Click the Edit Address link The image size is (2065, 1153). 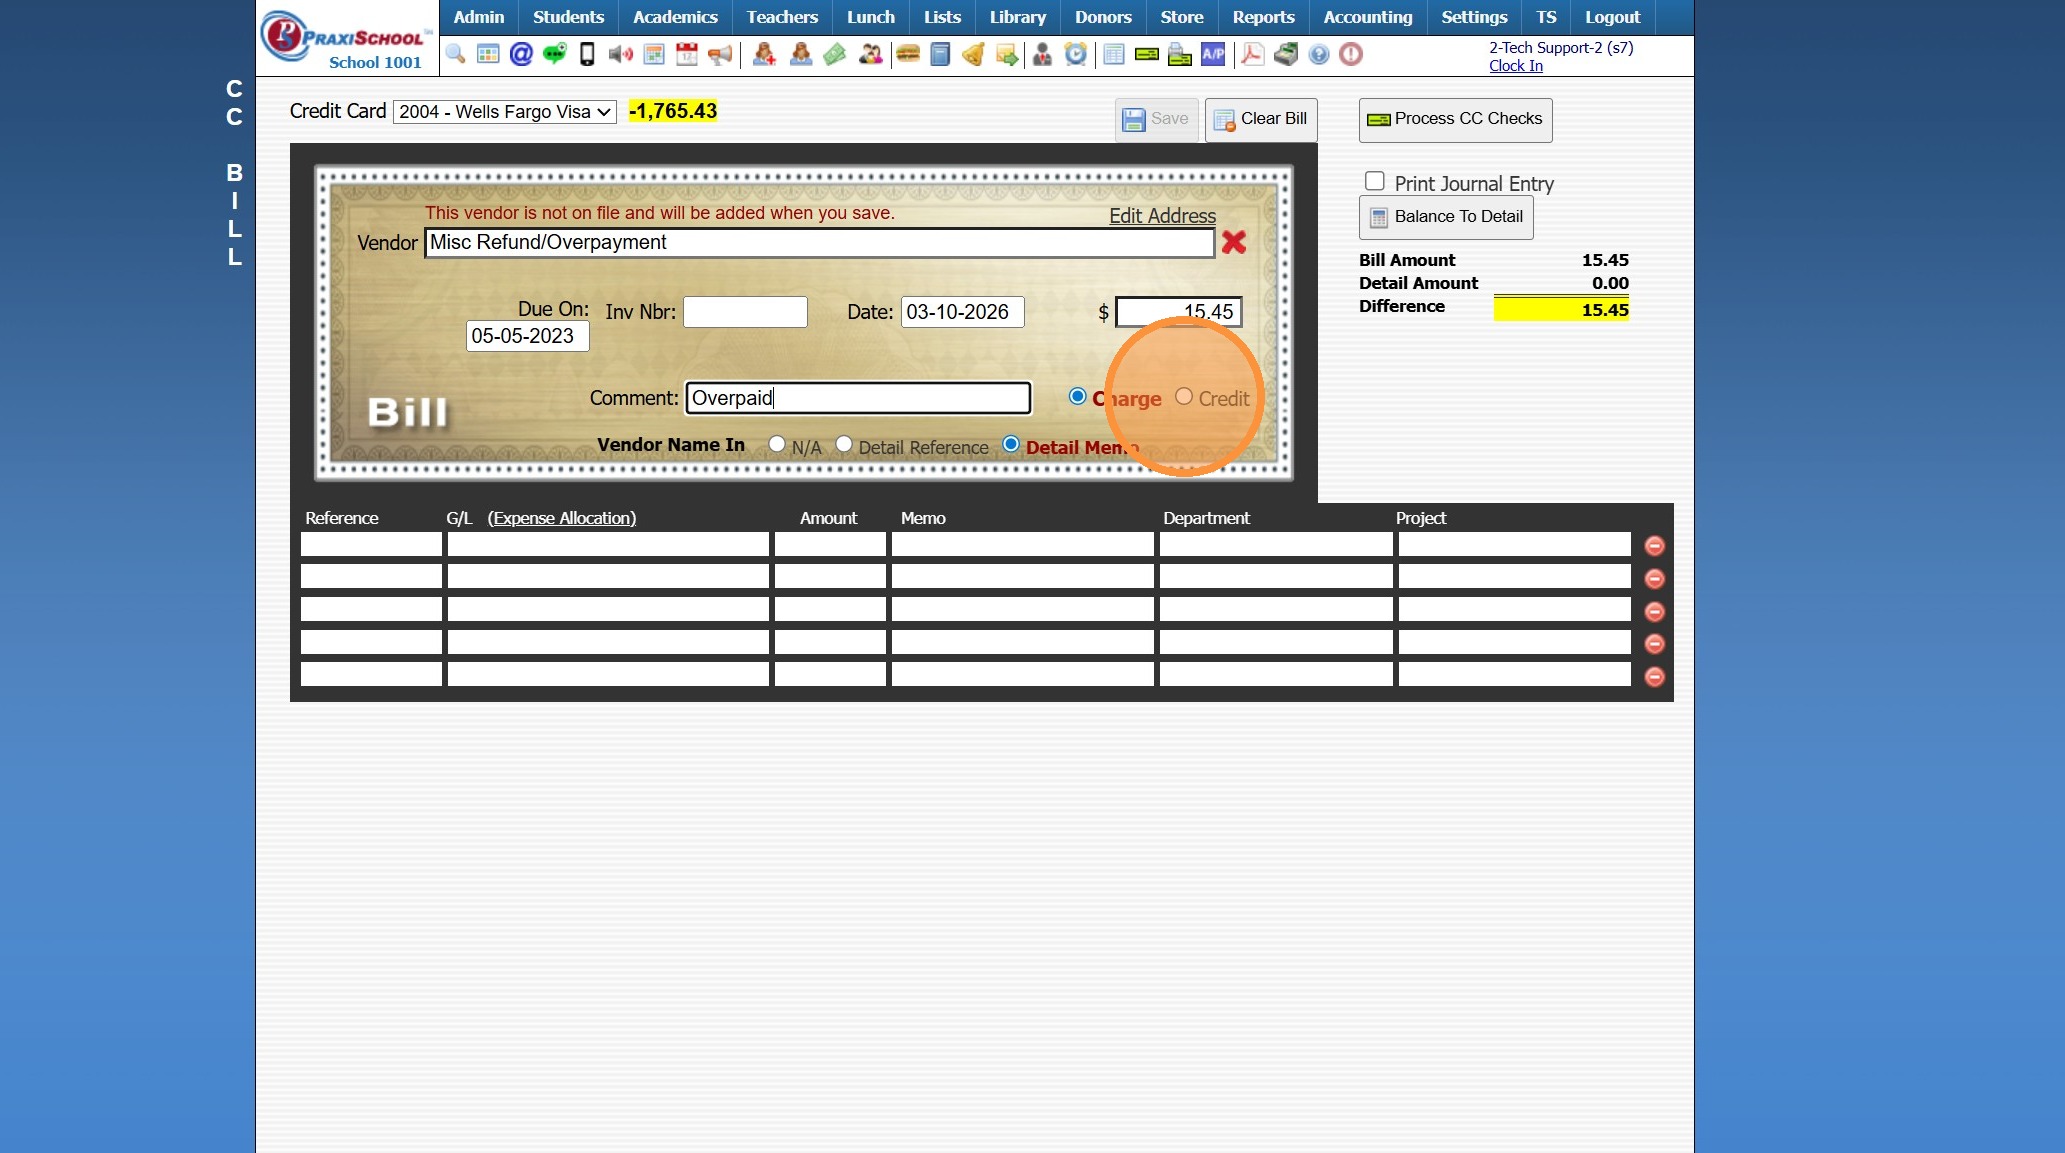click(1162, 216)
